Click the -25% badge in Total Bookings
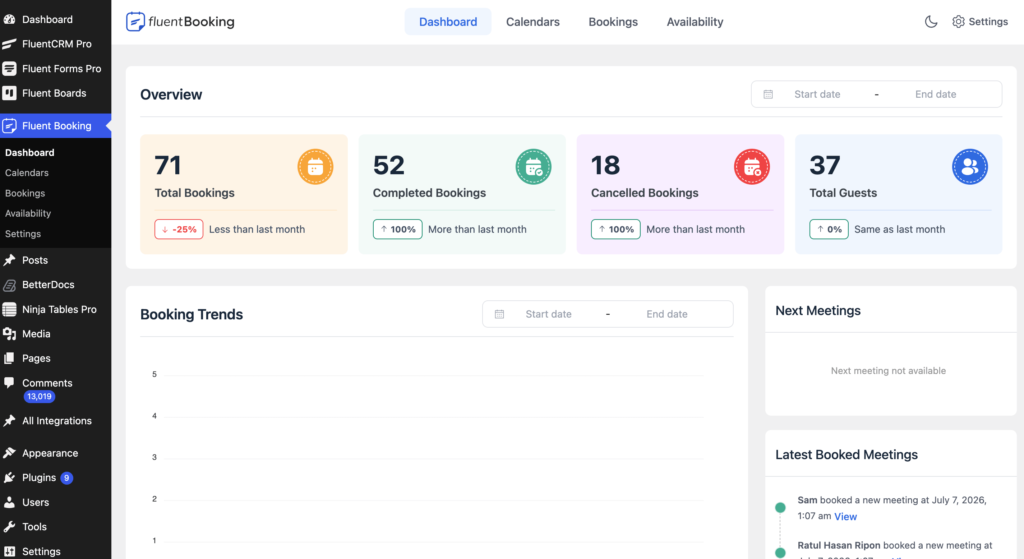The image size is (1024, 559). (x=179, y=229)
